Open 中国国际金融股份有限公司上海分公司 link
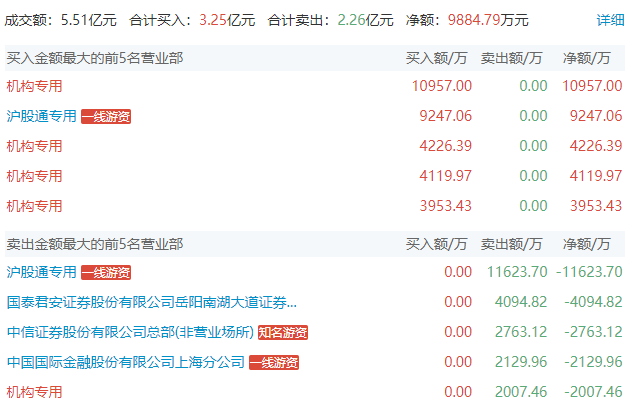 (x=126, y=362)
